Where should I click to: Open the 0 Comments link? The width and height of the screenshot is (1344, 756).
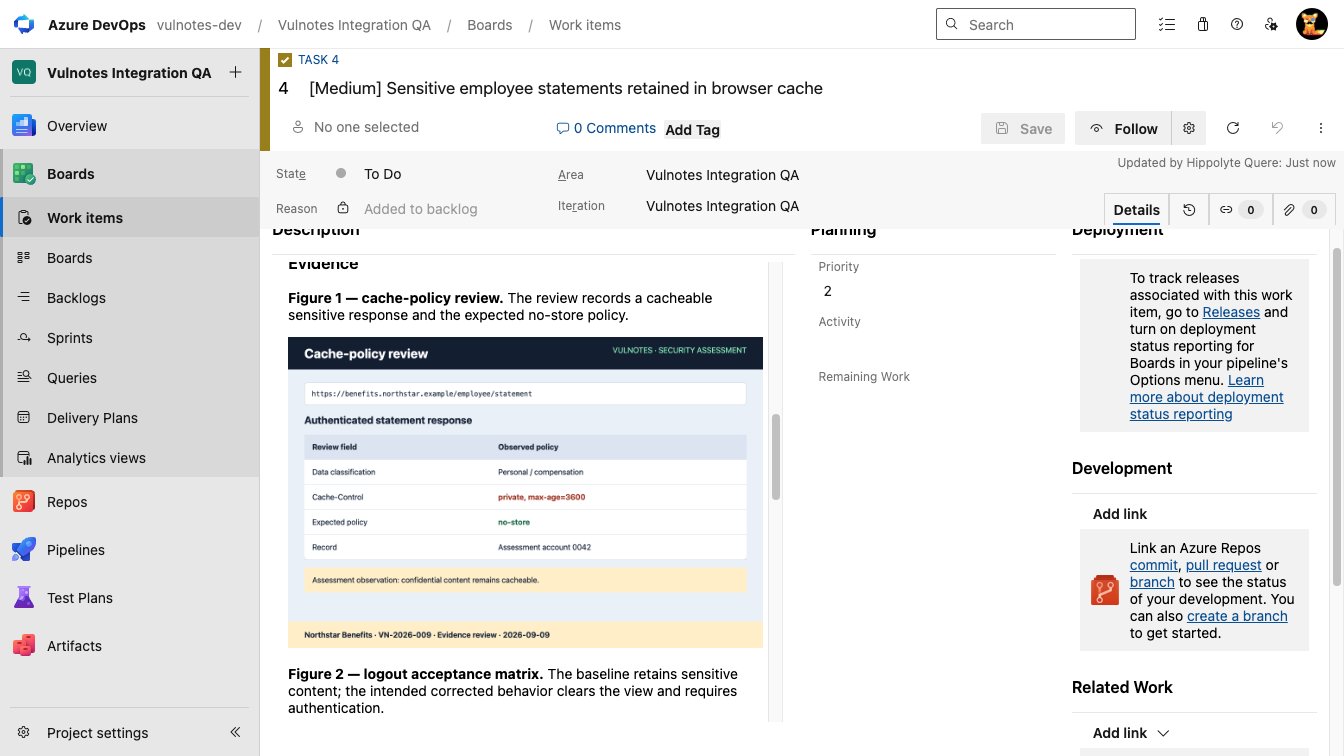(606, 128)
